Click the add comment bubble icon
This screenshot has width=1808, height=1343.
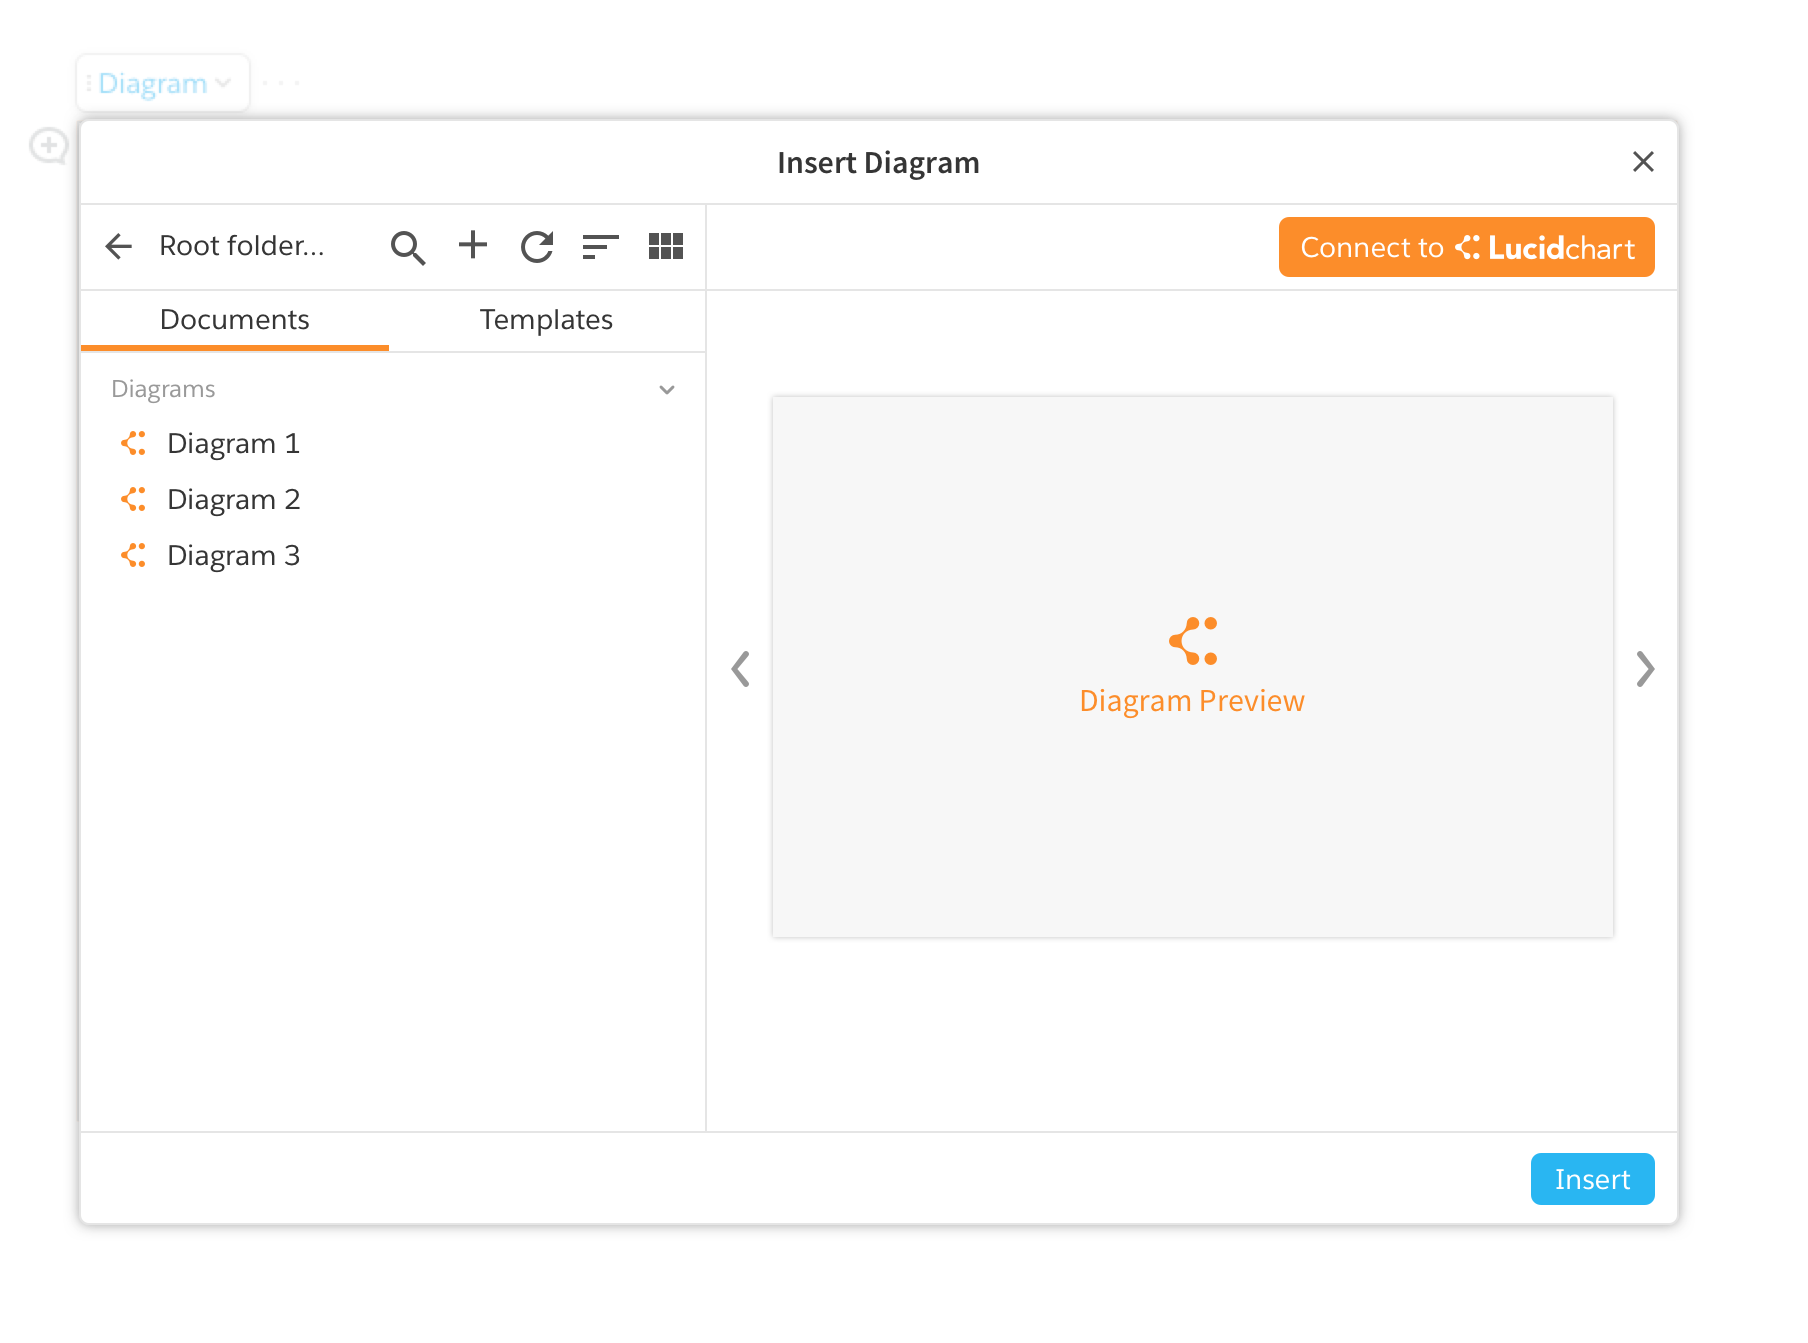point(48,146)
